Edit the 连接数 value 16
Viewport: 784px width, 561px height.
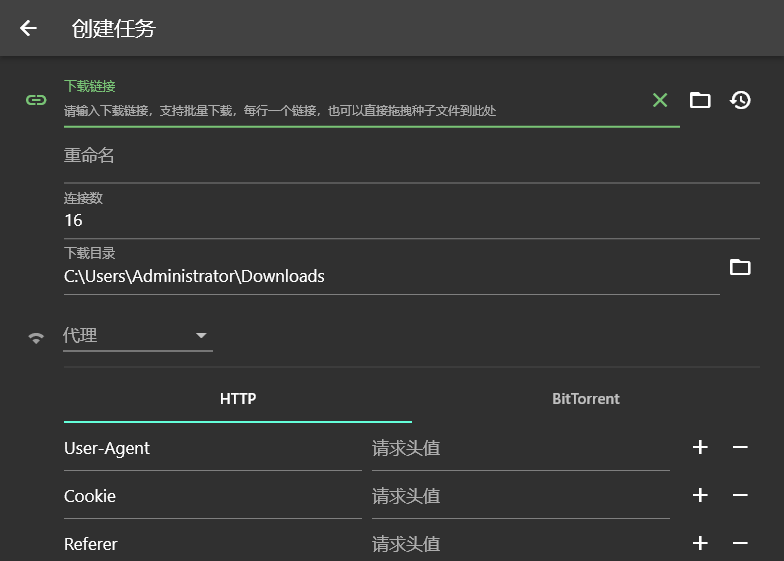(x=410, y=220)
